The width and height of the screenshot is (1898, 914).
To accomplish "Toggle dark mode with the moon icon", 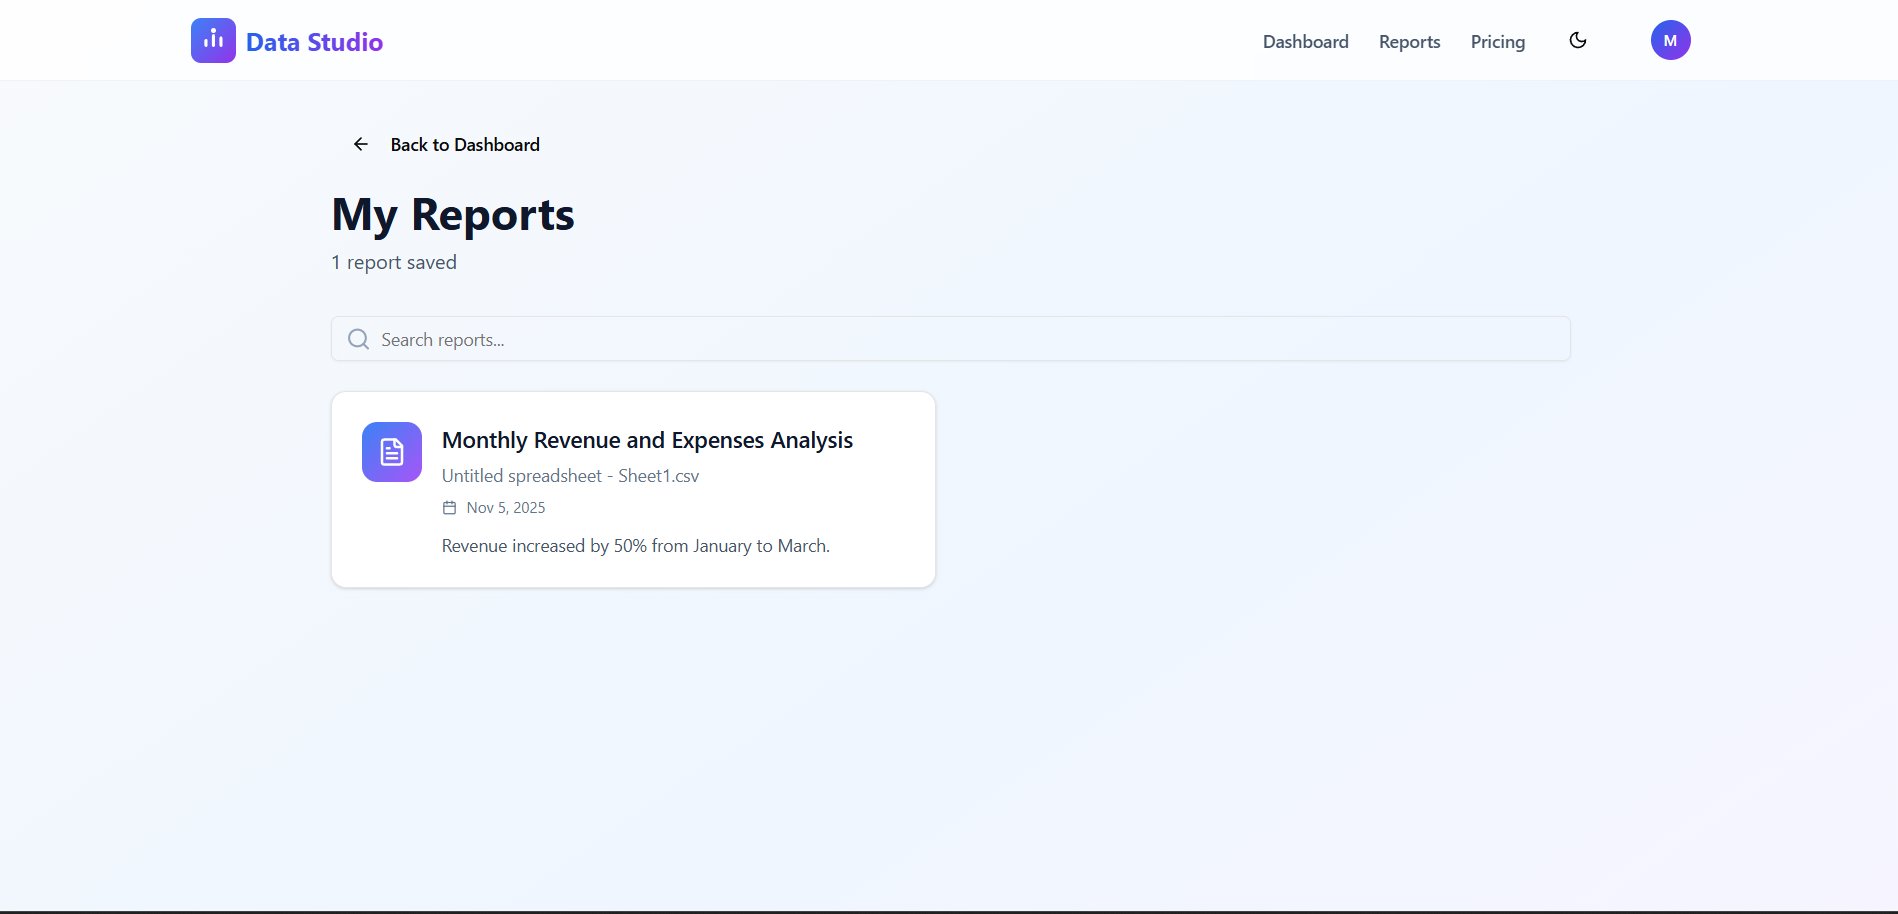I will [x=1577, y=40].
